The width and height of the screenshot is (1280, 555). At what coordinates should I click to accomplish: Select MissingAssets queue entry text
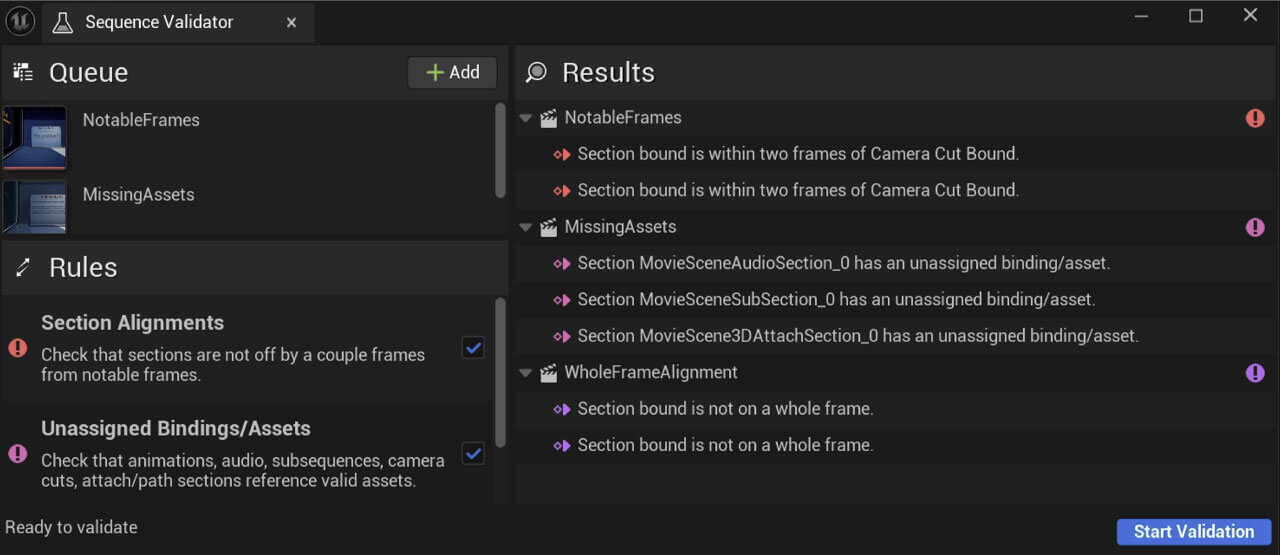pos(138,195)
